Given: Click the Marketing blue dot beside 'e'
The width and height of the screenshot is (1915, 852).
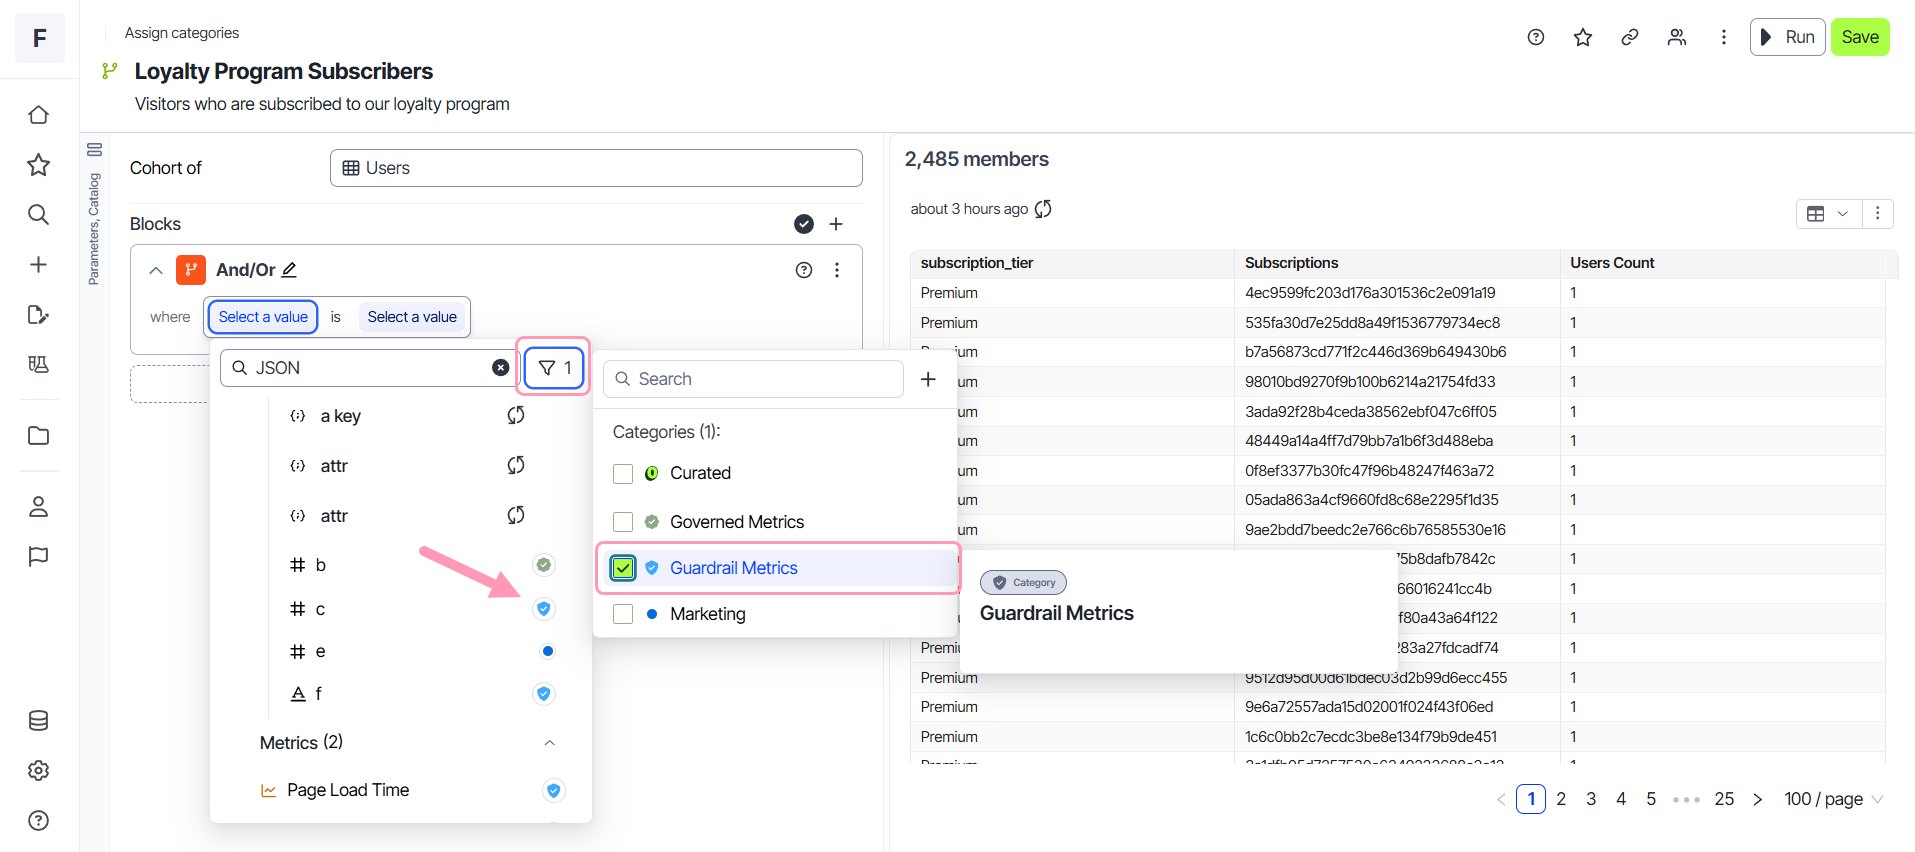Looking at the screenshot, I should (x=547, y=651).
